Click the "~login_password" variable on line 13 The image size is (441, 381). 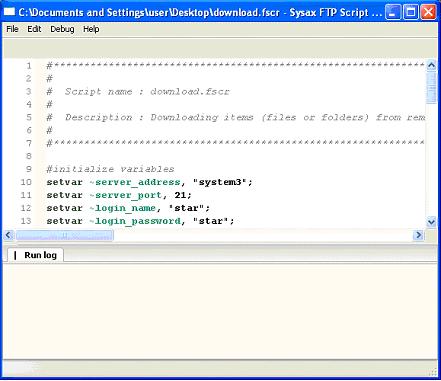(135, 221)
